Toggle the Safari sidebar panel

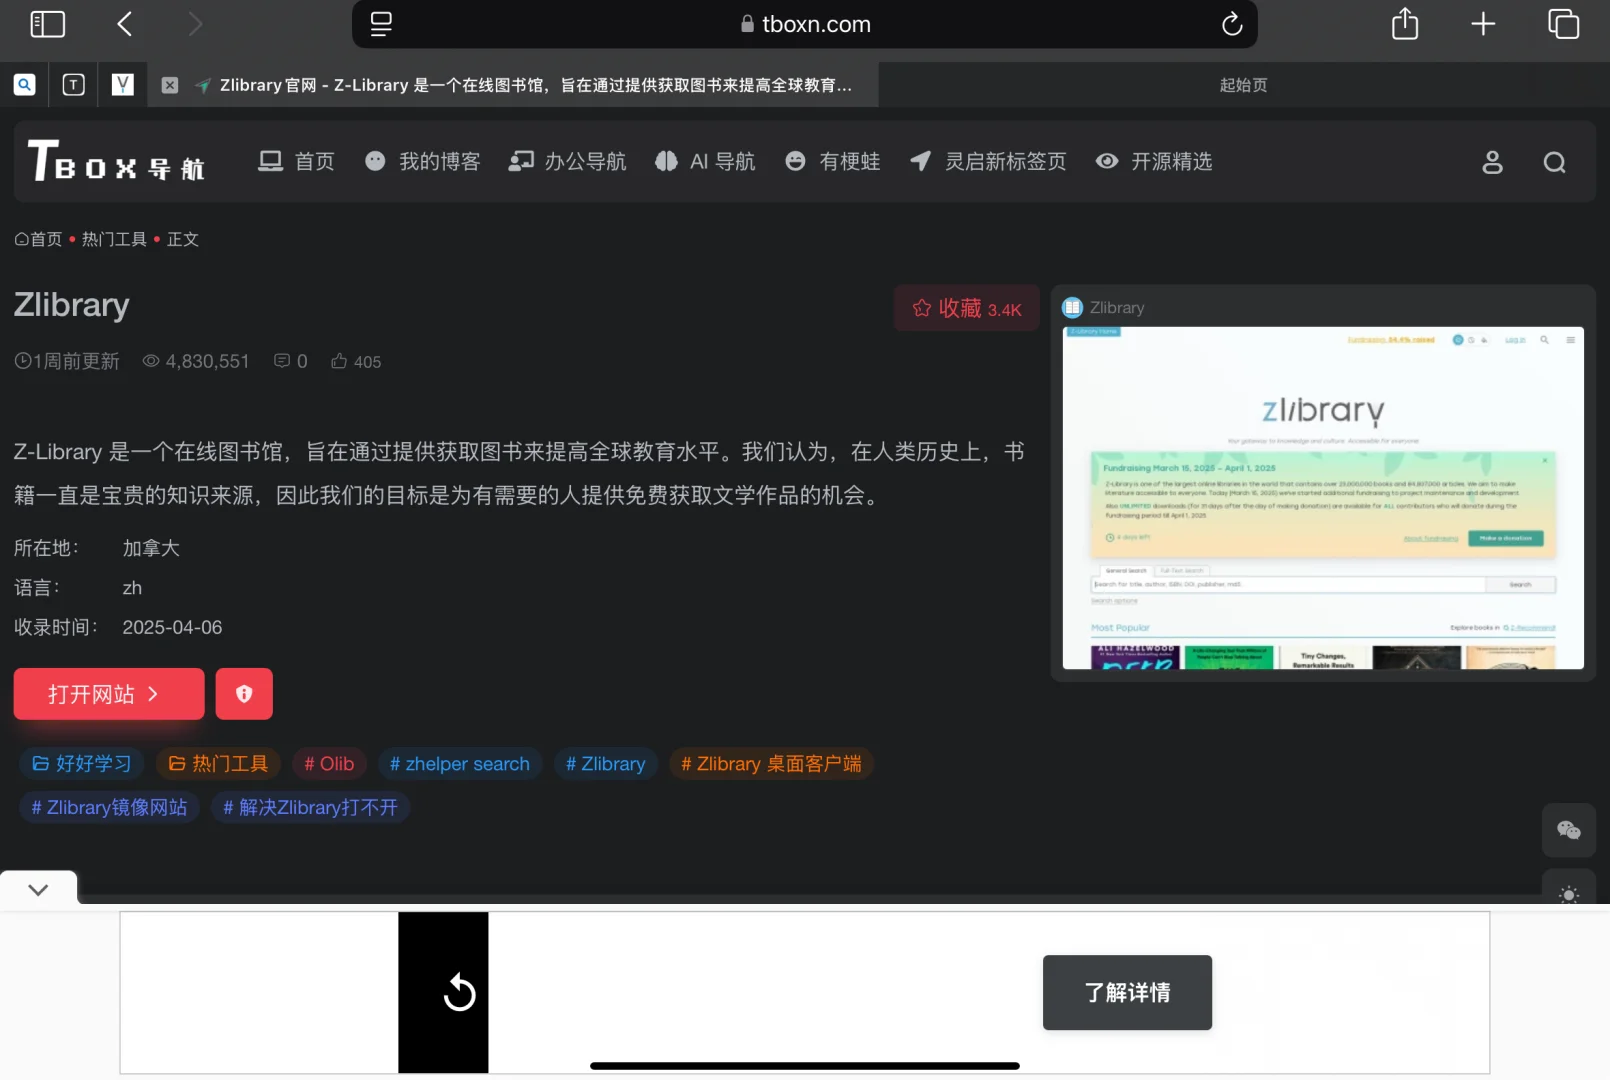click(48, 24)
